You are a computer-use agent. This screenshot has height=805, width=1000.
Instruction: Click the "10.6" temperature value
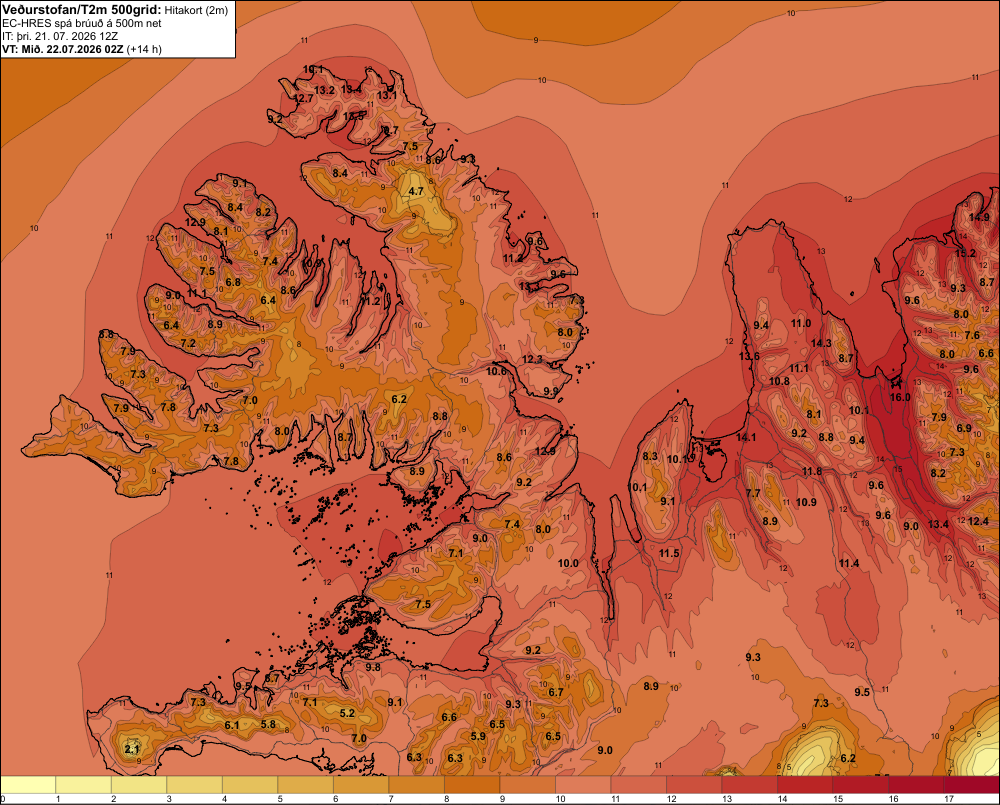click(x=496, y=371)
